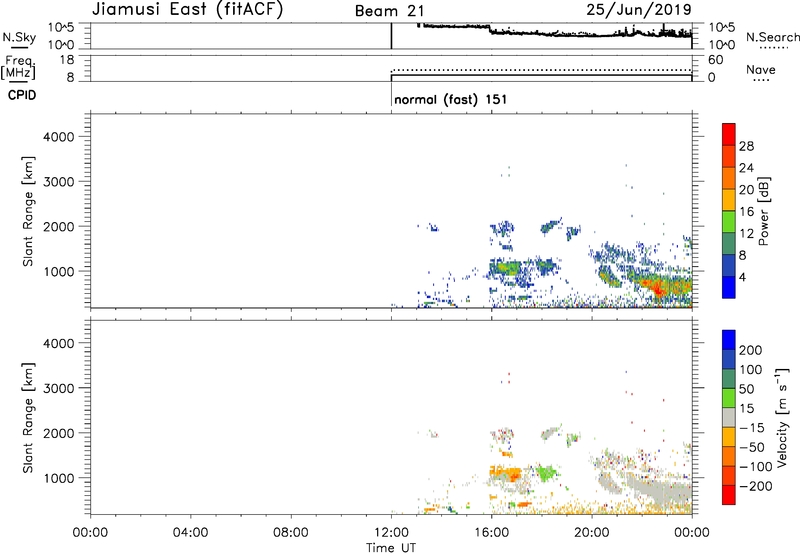The height and width of the screenshot is (554, 800).
Task: Click the 'Power [dB]' colorbar label
Action: coord(764,211)
